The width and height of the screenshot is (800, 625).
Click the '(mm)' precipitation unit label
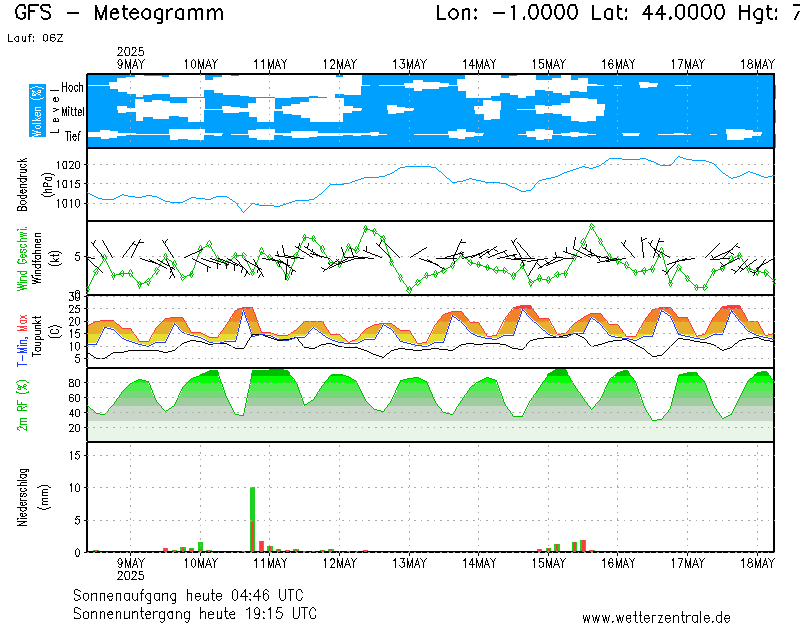click(45, 497)
